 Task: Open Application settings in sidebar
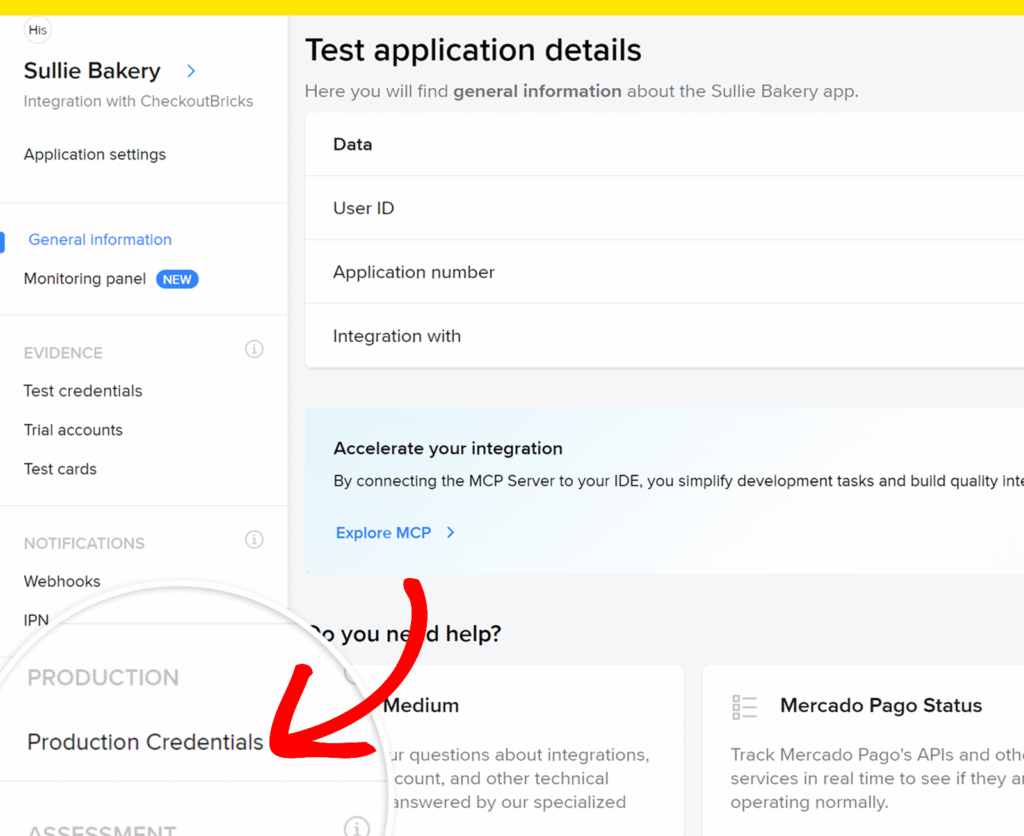pyautogui.click(x=95, y=154)
